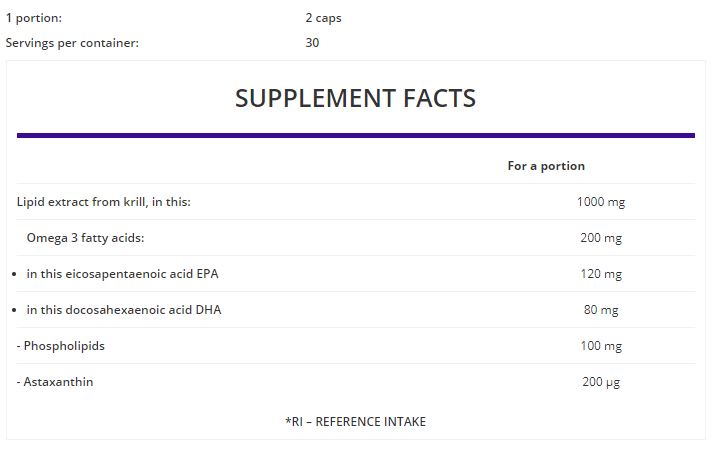The image size is (719, 449).
Task: Click the purple divider line under heading
Action: tap(356, 136)
